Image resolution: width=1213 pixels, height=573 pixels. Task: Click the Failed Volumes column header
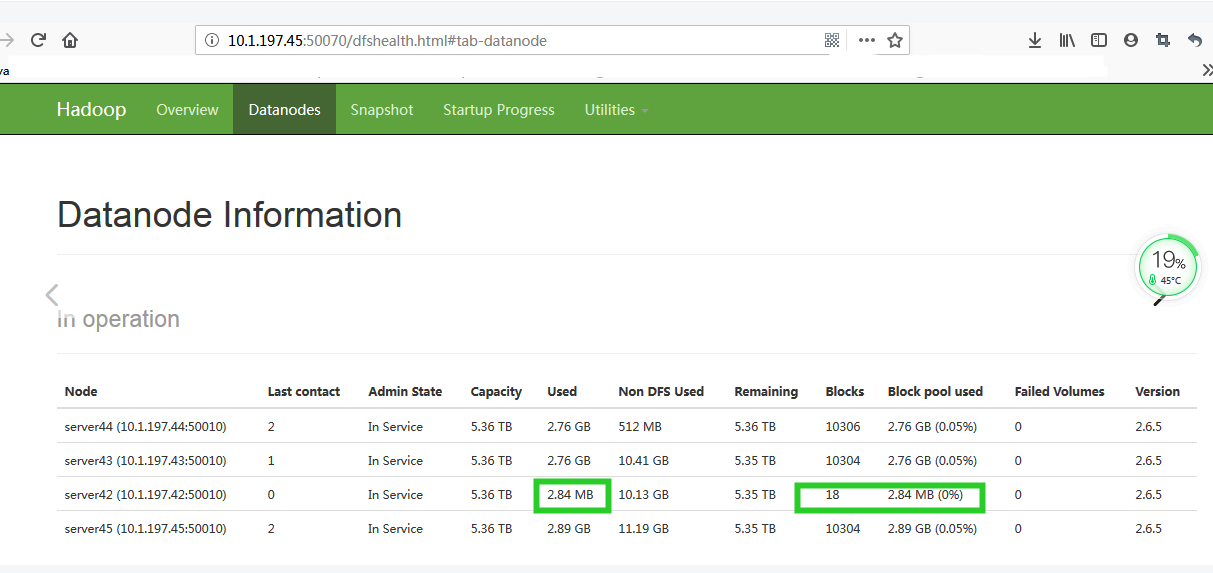click(x=1059, y=391)
